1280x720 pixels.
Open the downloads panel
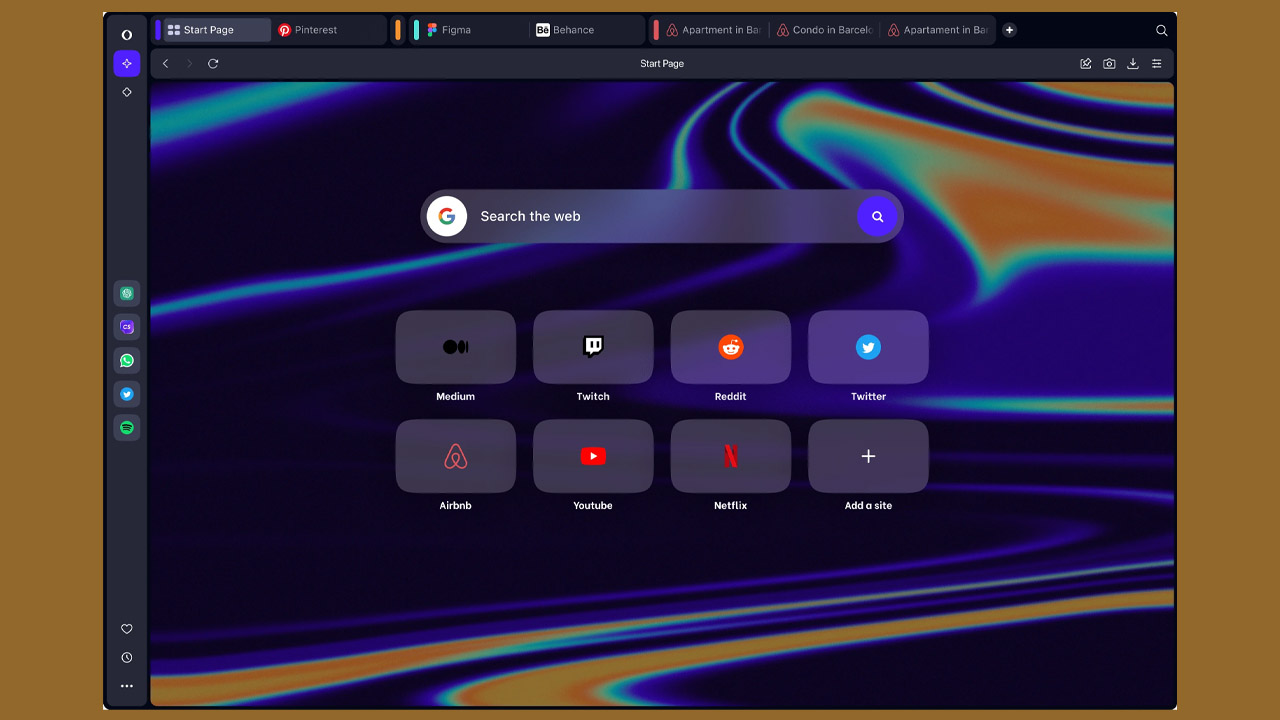coord(1133,64)
